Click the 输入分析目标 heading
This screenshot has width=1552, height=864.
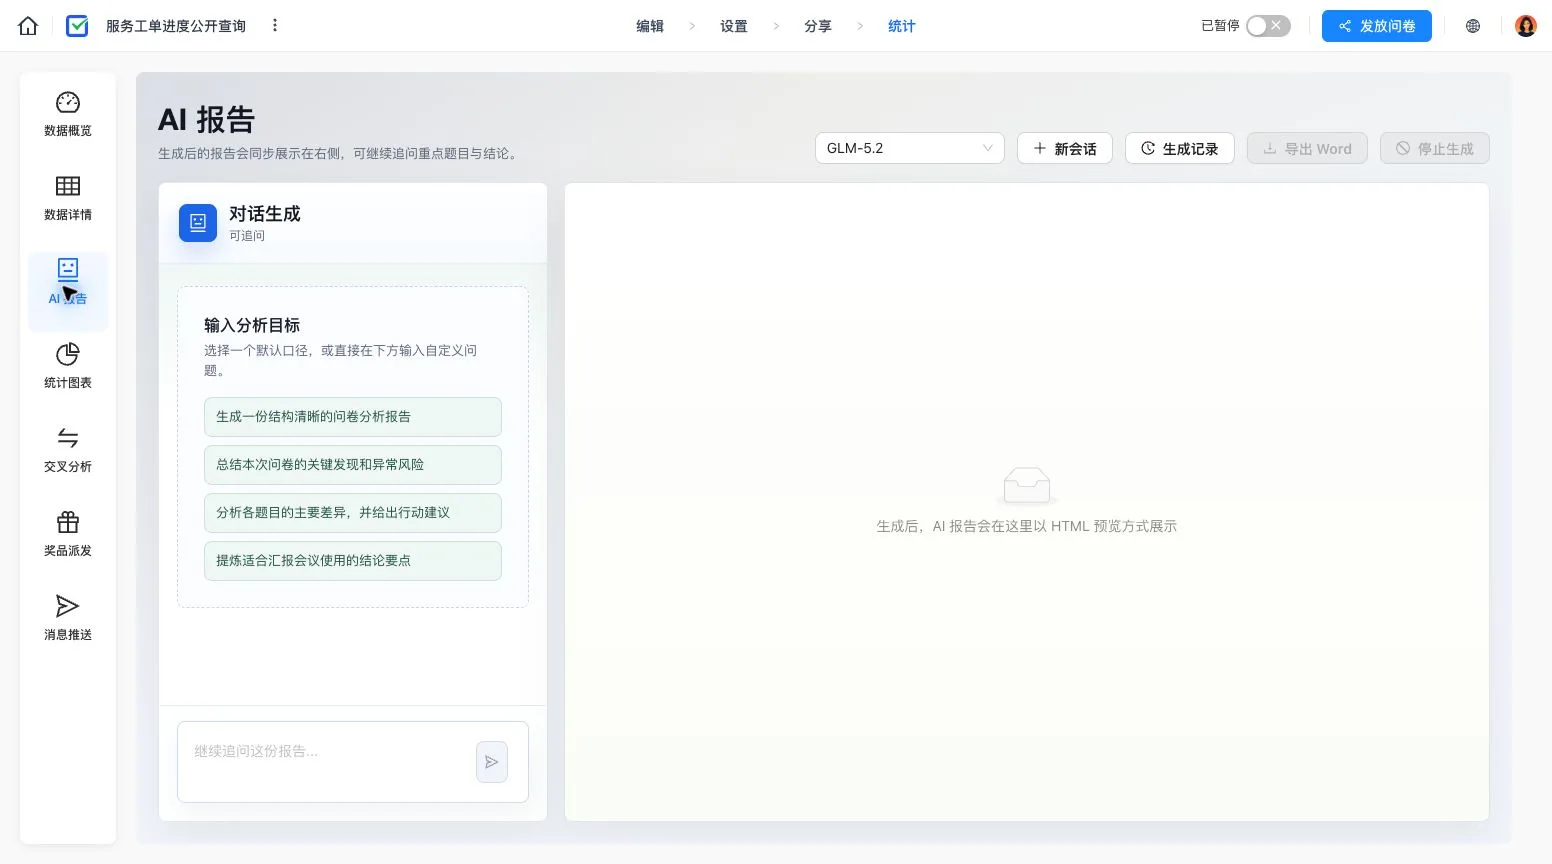tap(252, 325)
